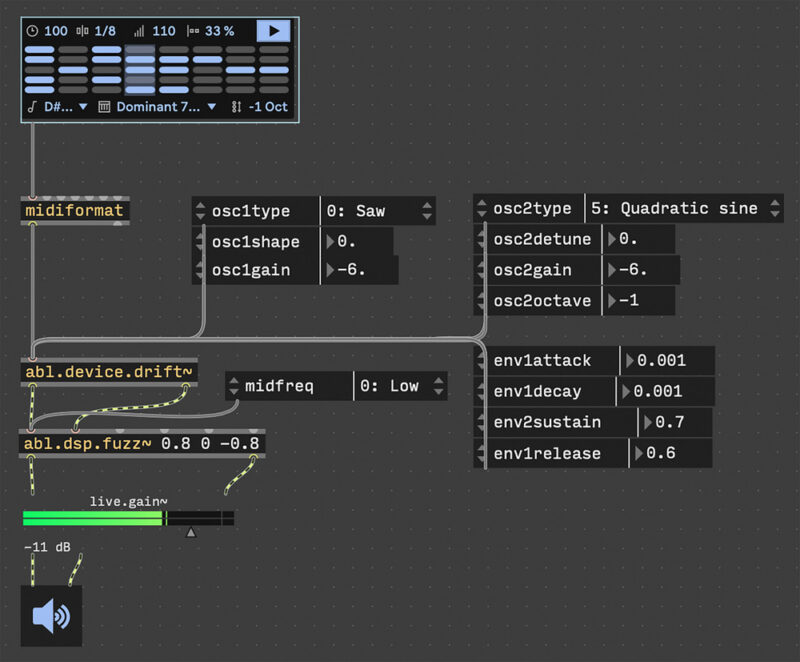Toggle the top-right step sequencer cell
800x662 pixels.
(274, 50)
